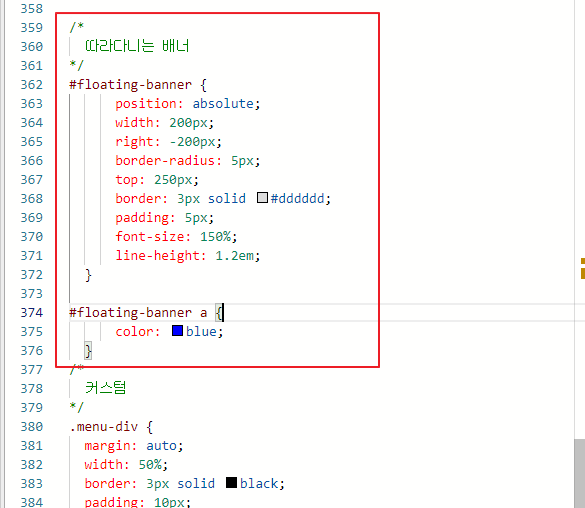Screen dimensions: 585x508
Task: Click the #dddddd color swatch on line 368
Action: [262, 198]
